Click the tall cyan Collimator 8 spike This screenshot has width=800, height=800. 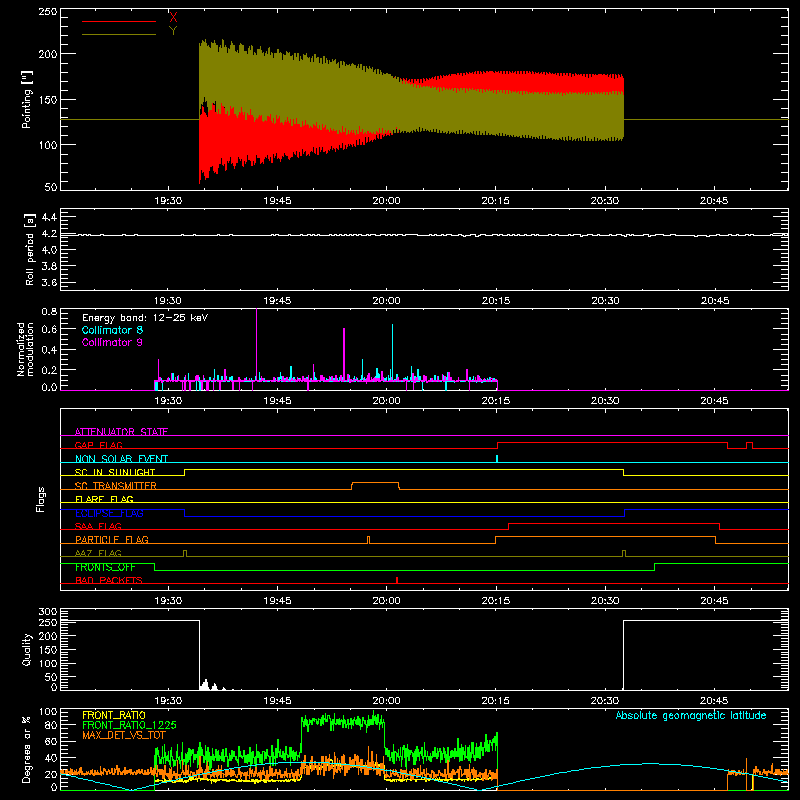392,351
